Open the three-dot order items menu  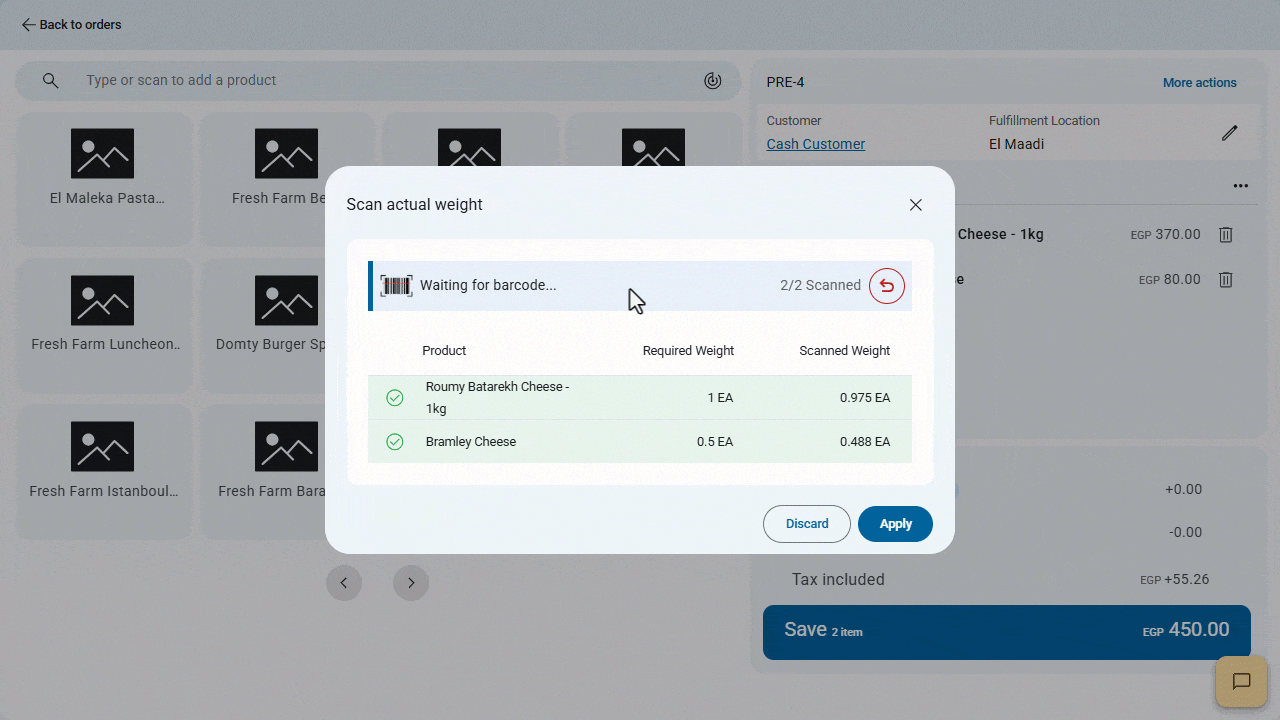(1241, 186)
